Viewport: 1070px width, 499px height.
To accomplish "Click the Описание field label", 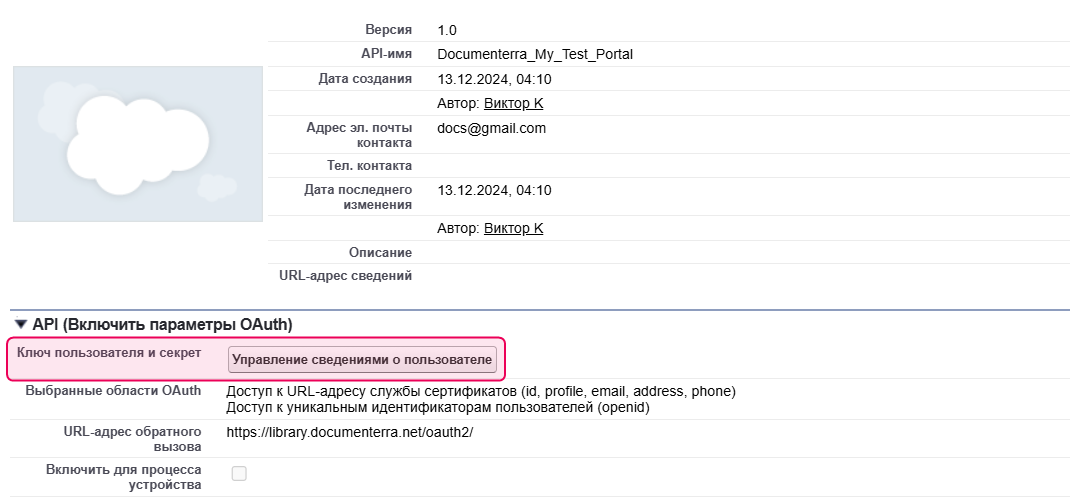I will [x=379, y=253].
